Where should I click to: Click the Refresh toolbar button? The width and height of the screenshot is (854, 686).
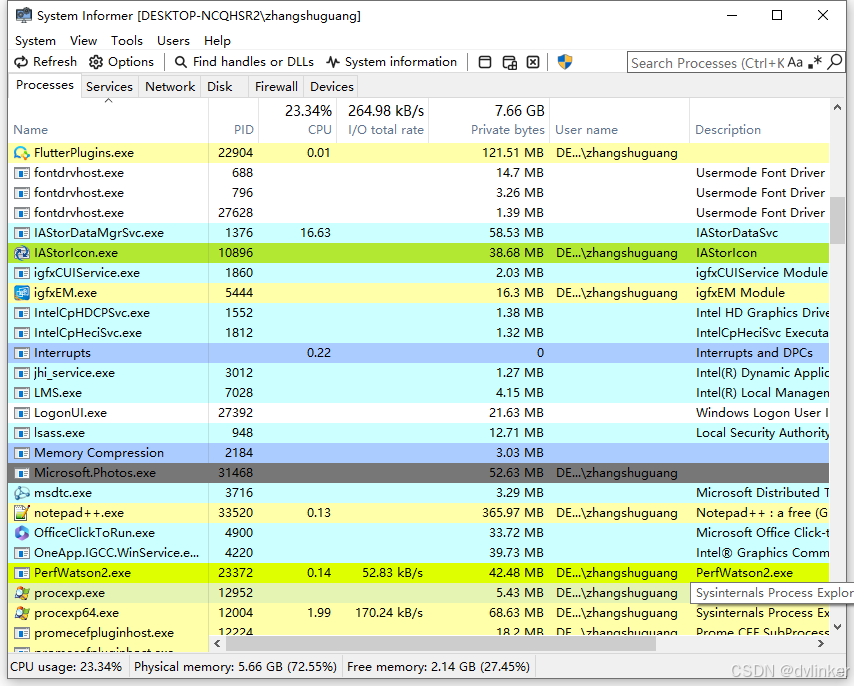(x=45, y=62)
